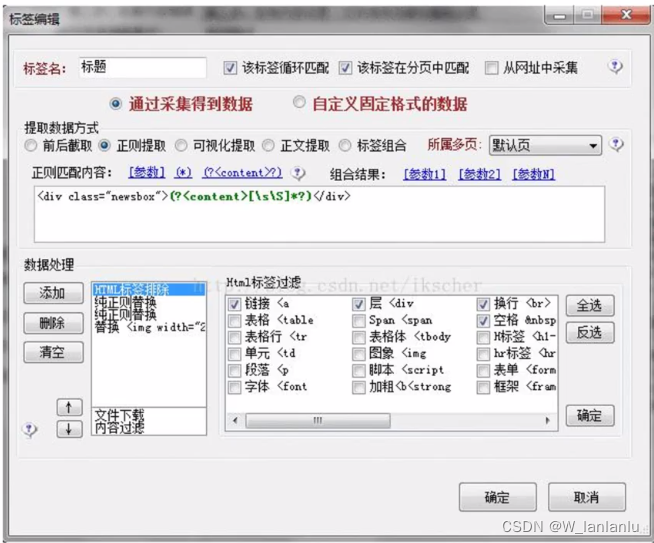The height and width of the screenshot is (543, 654).
Task: Check H标签 <h1- filter checkbox
Action: coord(483,337)
